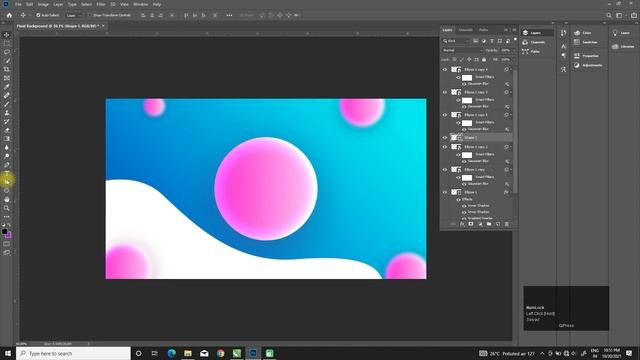
Task: Collapse smart filters of Ellipse 1 copy 4
Action: pos(511,69)
